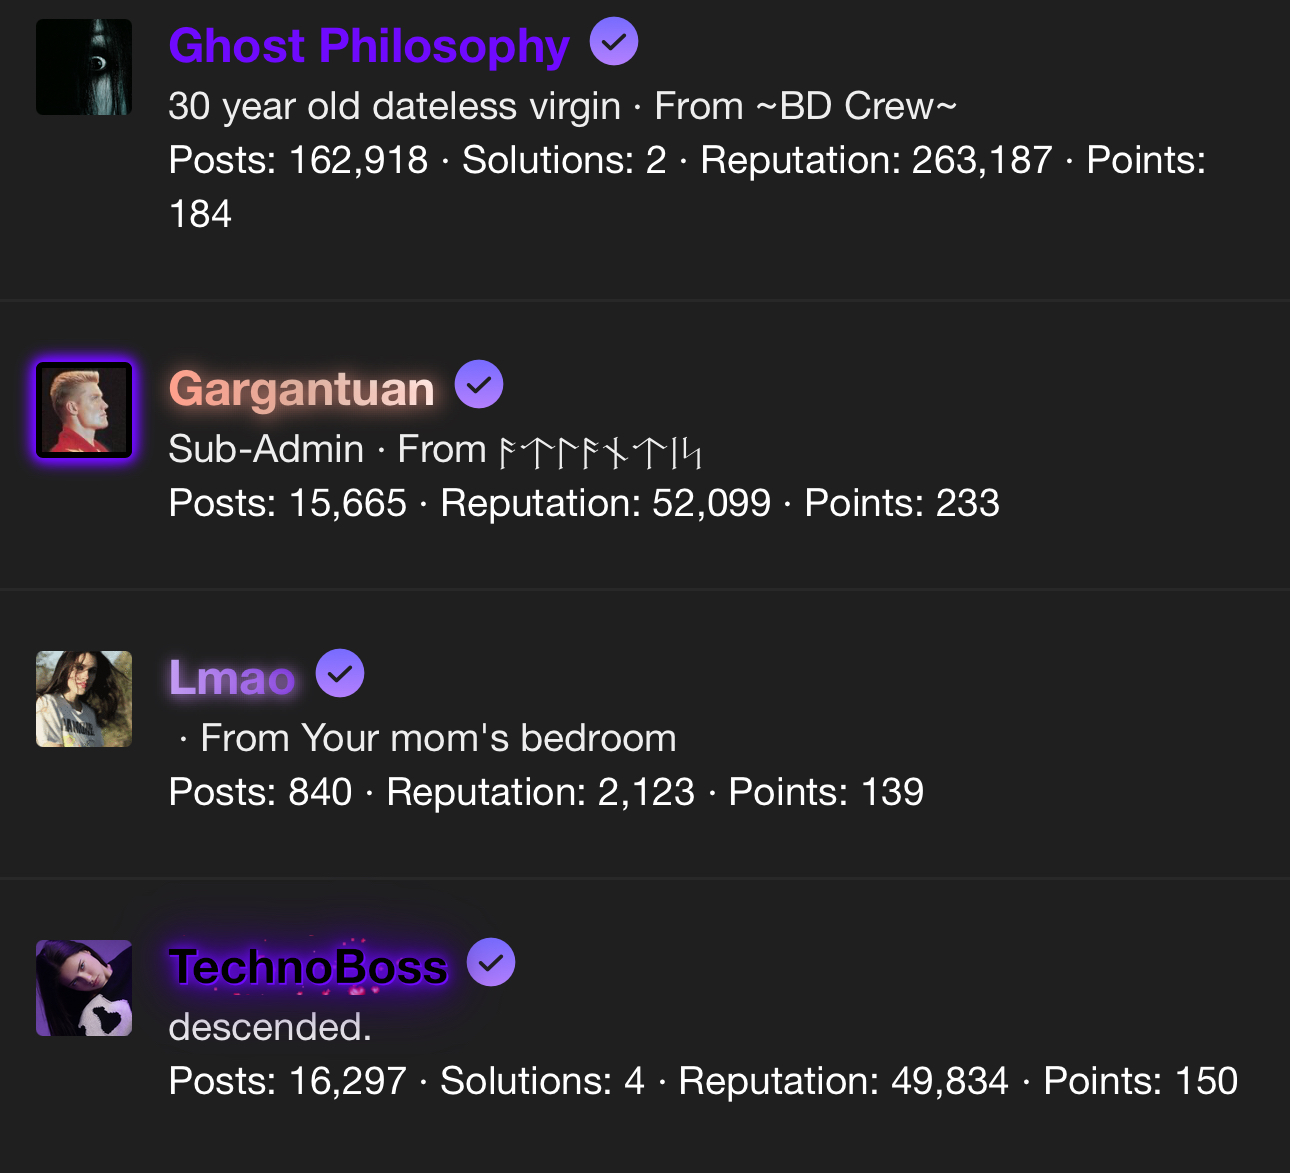Select the Lmao username link
The height and width of the screenshot is (1173, 1290).
coord(232,678)
